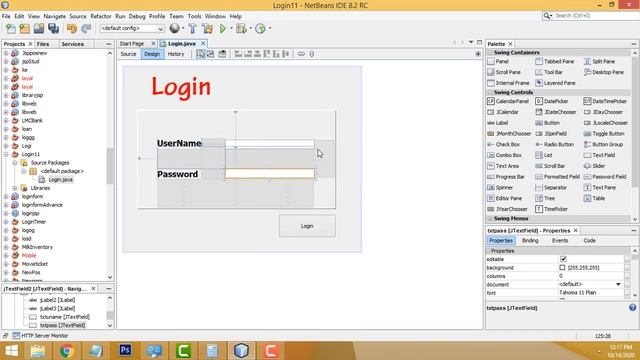
Task: Open the Tools menu
Action: click(194, 16)
